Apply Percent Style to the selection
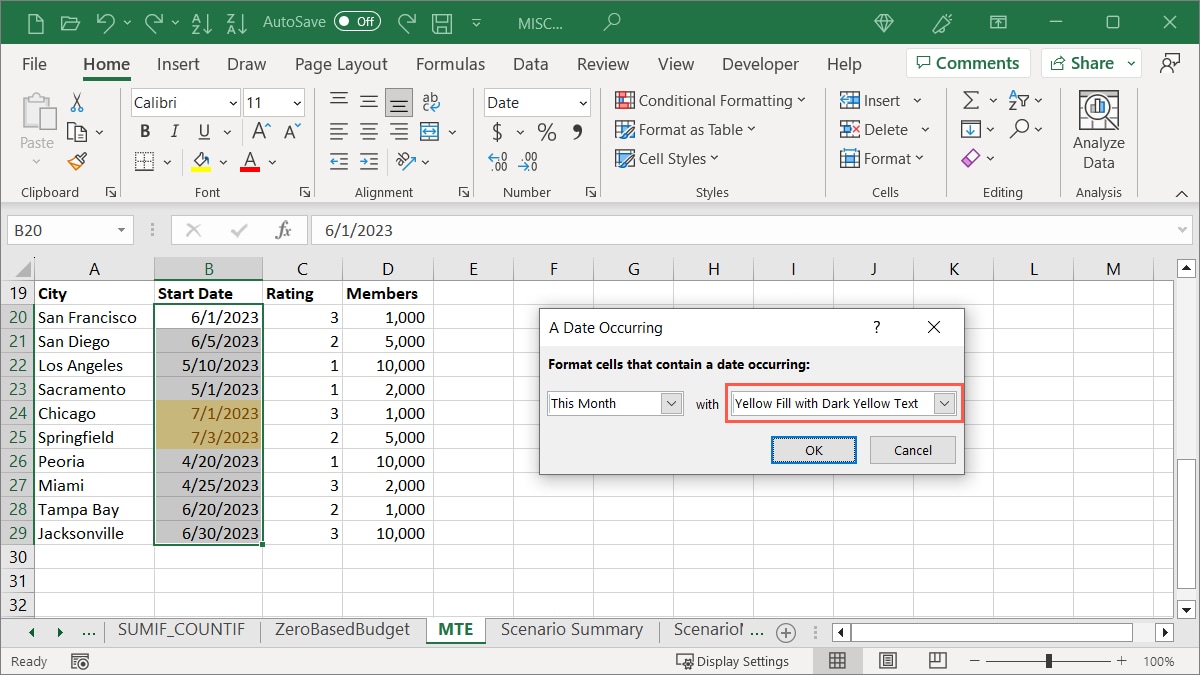1200x675 pixels. click(x=546, y=131)
